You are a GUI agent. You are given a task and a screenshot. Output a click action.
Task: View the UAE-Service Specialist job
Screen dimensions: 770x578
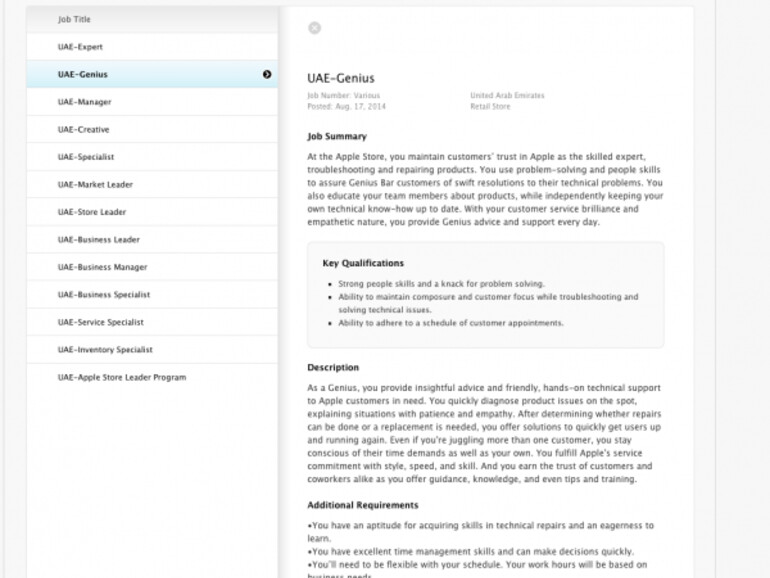pyautogui.click(x=101, y=322)
